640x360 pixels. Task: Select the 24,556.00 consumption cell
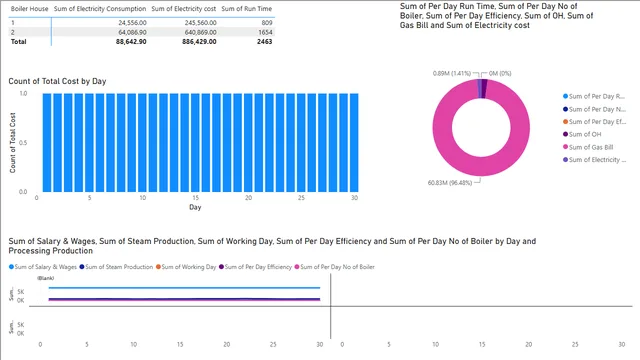[132, 23]
